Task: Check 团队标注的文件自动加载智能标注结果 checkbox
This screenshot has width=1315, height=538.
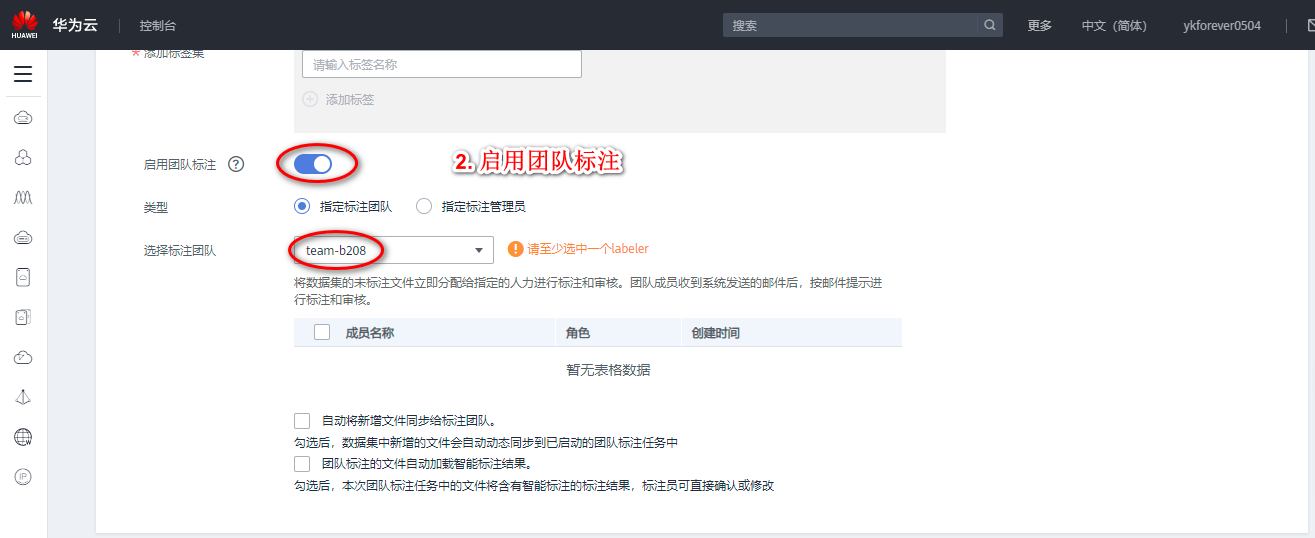Action: coord(302,464)
